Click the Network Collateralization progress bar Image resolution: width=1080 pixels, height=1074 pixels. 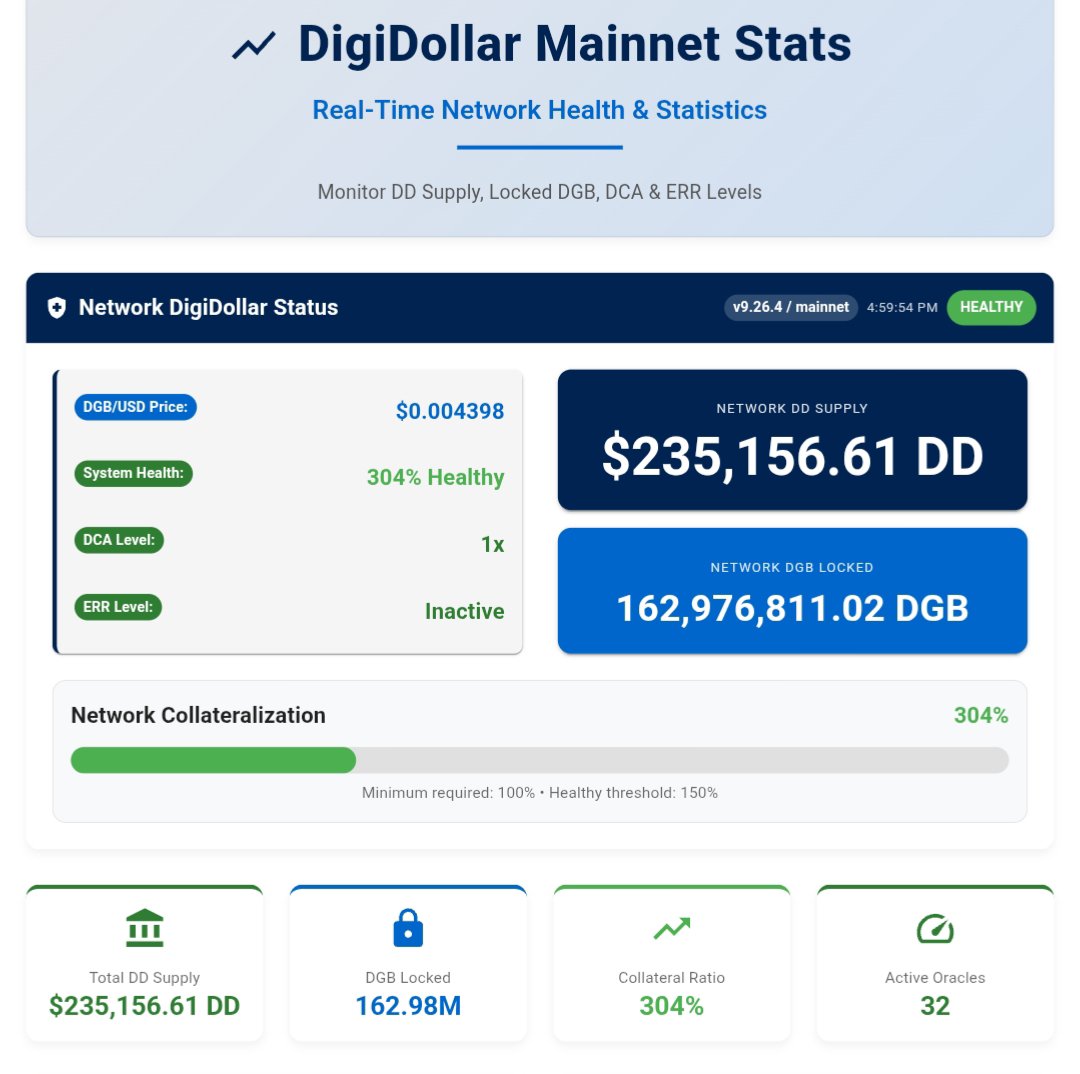click(539, 760)
